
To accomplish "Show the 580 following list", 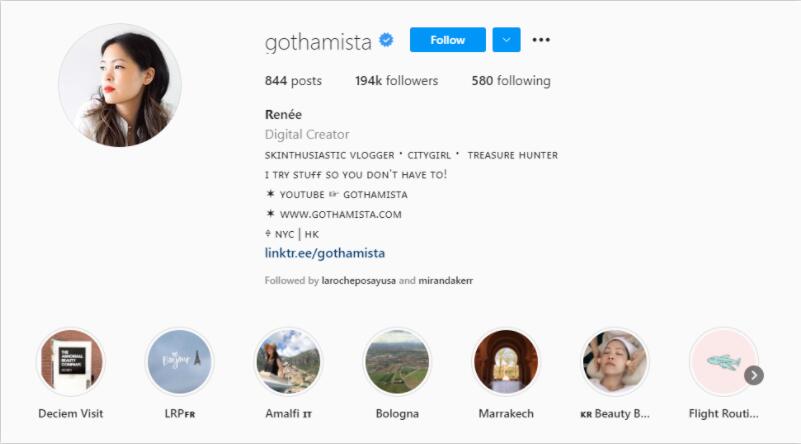I will point(510,81).
